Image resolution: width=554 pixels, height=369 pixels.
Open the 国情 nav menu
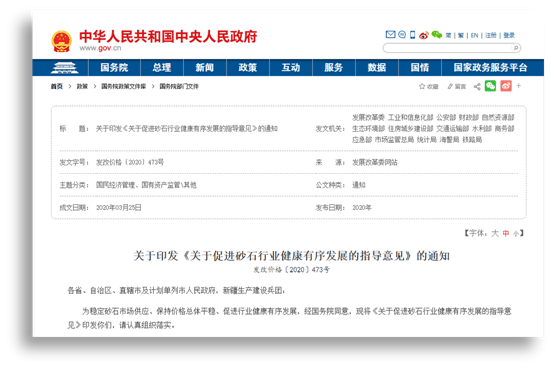pos(420,68)
